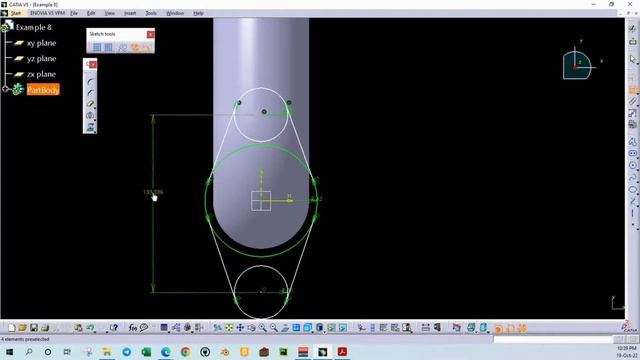The width and height of the screenshot is (640, 360).
Task: Select the second arc tool in floating toolbar
Action: tap(90, 93)
